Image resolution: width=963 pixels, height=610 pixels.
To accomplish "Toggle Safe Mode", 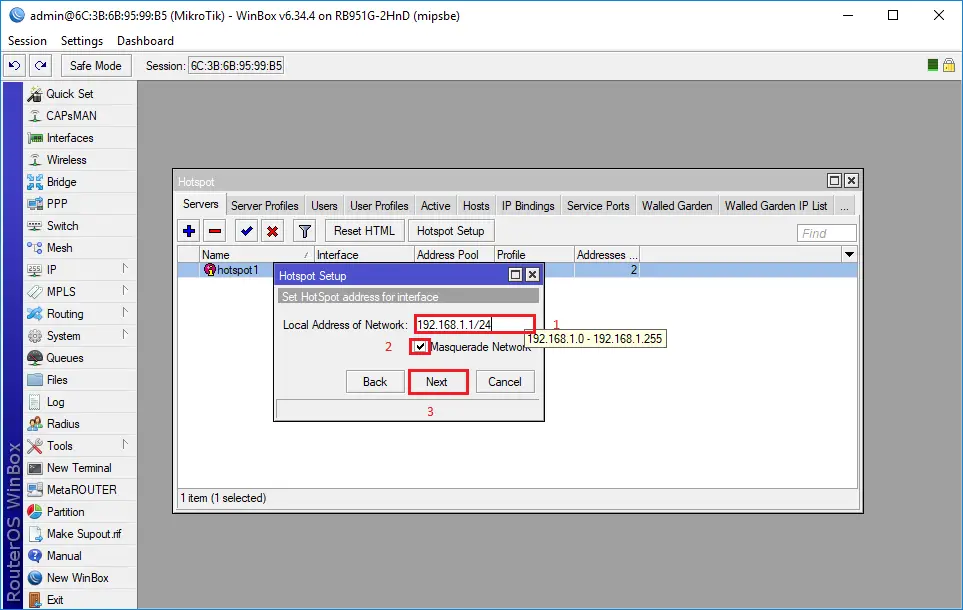I will pyautogui.click(x=96, y=66).
